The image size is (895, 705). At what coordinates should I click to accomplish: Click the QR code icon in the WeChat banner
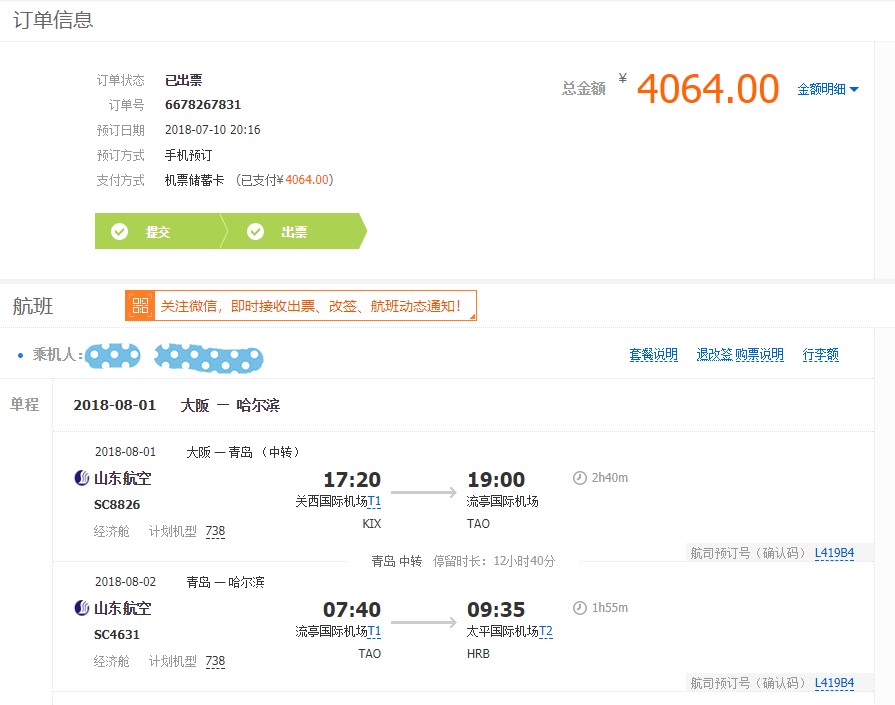pos(140,306)
